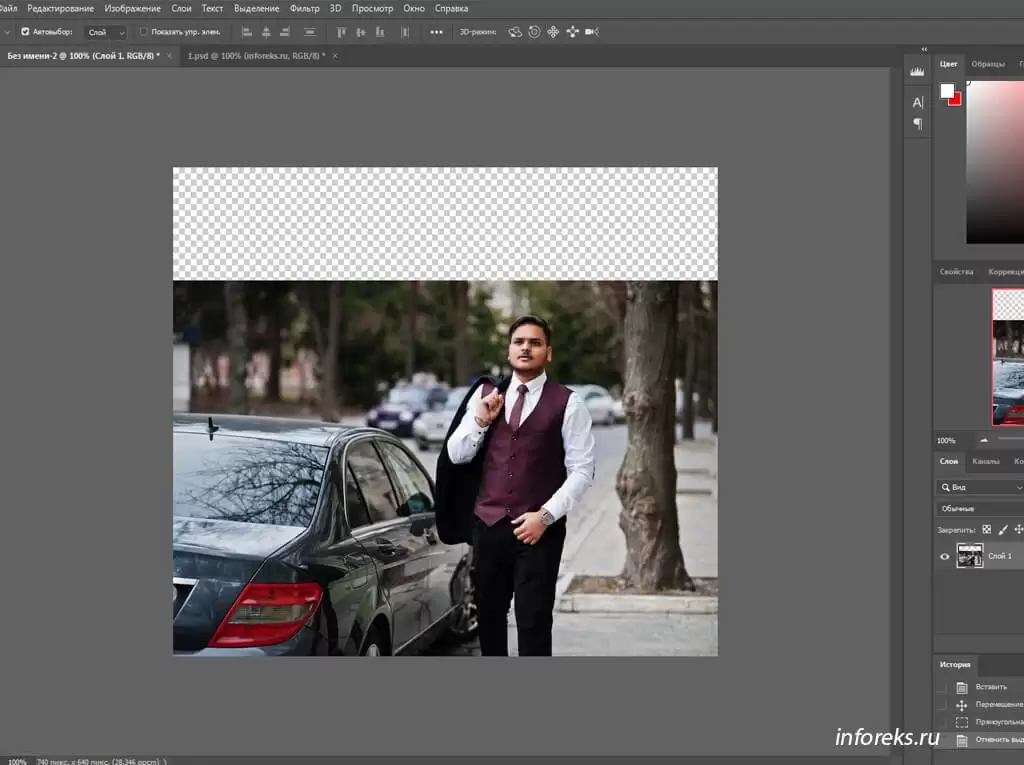Click the 3D camera video icon
Viewport: 1024px width, 765px height.
point(592,32)
